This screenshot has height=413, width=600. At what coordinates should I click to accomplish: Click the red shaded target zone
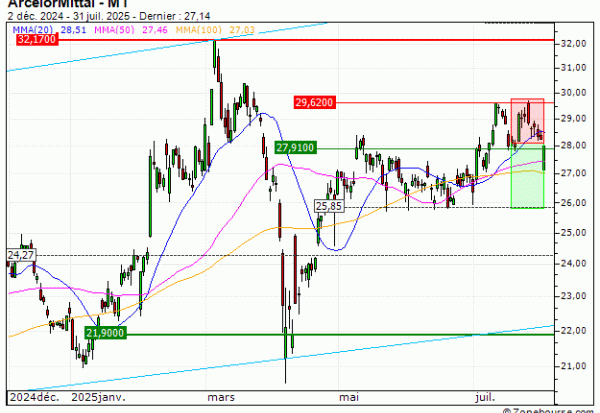point(527,121)
